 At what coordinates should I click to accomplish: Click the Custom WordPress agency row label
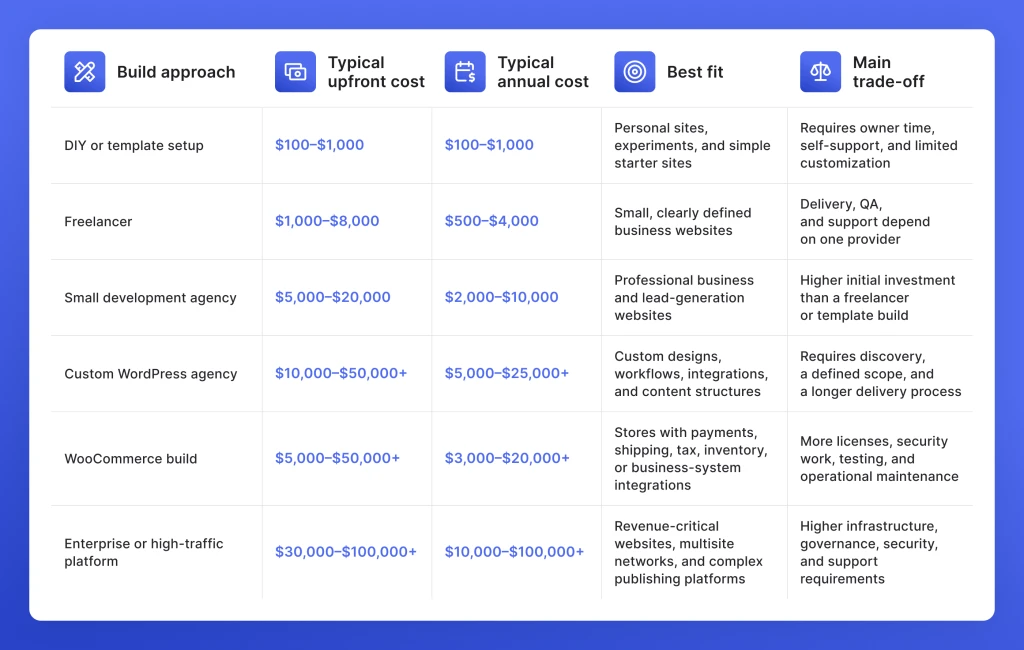coord(150,374)
